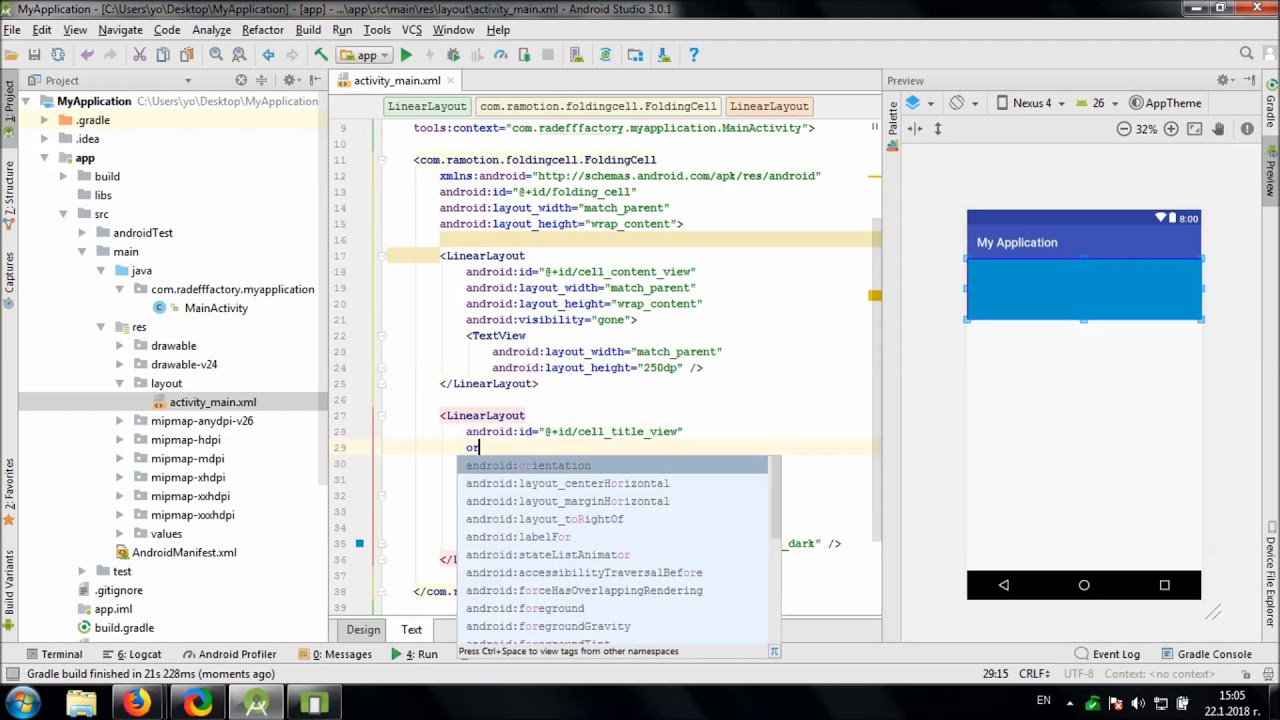
Task: Click the Firefox icon in Windows taskbar
Action: [x=137, y=702]
